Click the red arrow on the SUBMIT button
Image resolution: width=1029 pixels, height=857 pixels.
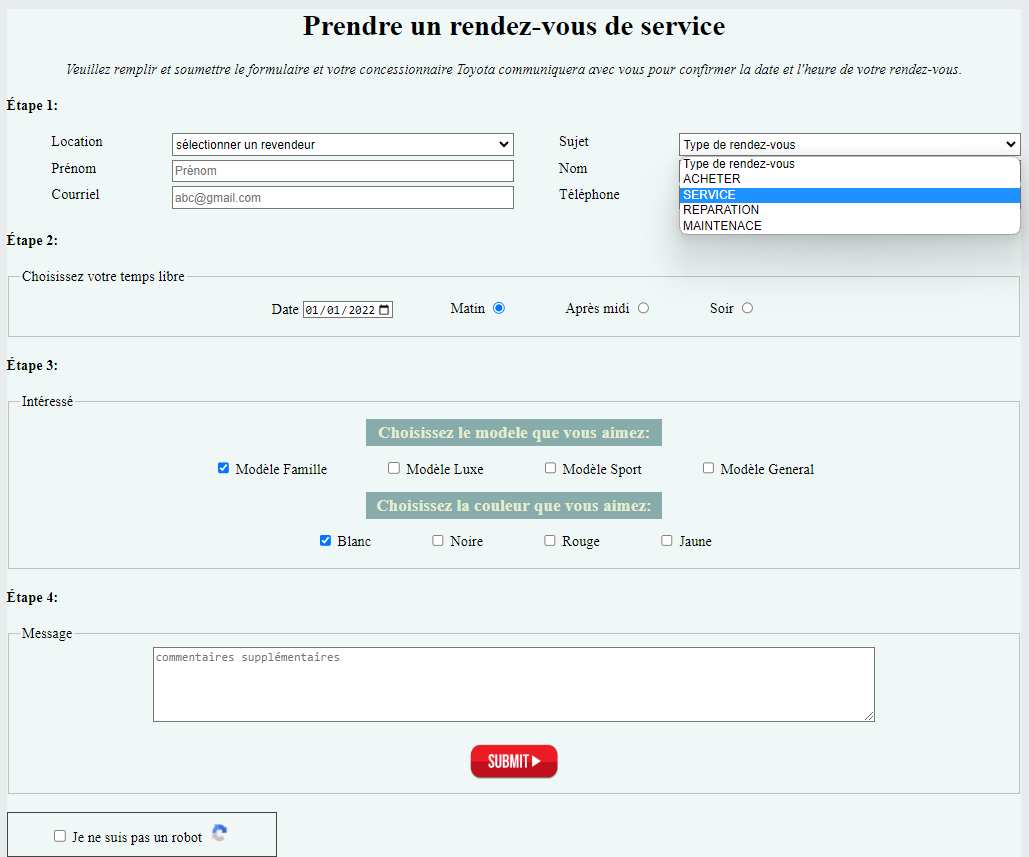pyautogui.click(x=538, y=761)
